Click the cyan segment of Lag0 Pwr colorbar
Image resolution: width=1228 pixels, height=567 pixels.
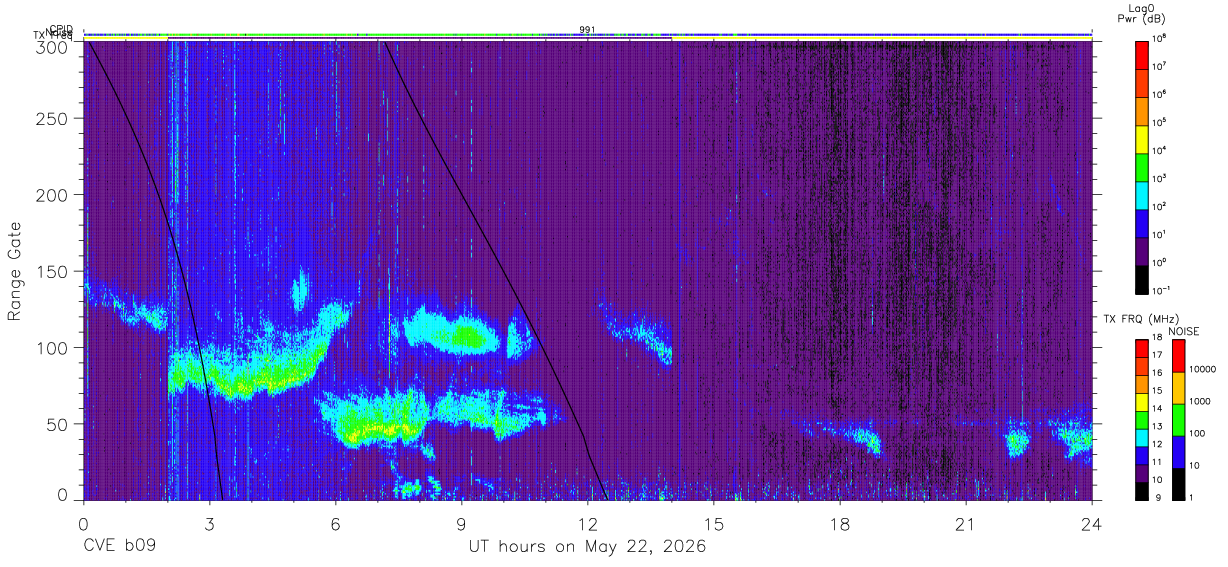point(1142,193)
